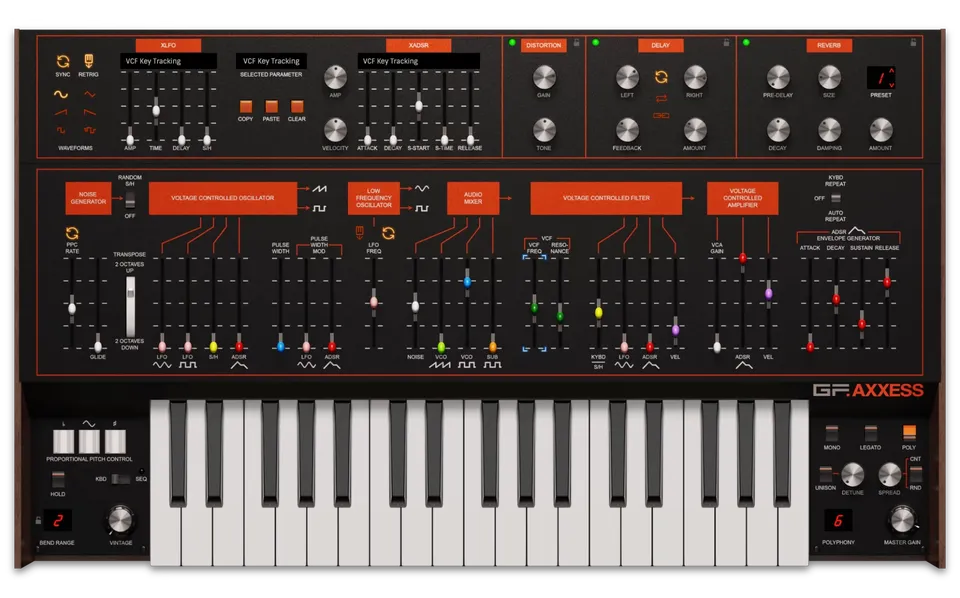The image size is (960, 598).
Task: Click the Reverb SIZE knob
Action: 829,77
